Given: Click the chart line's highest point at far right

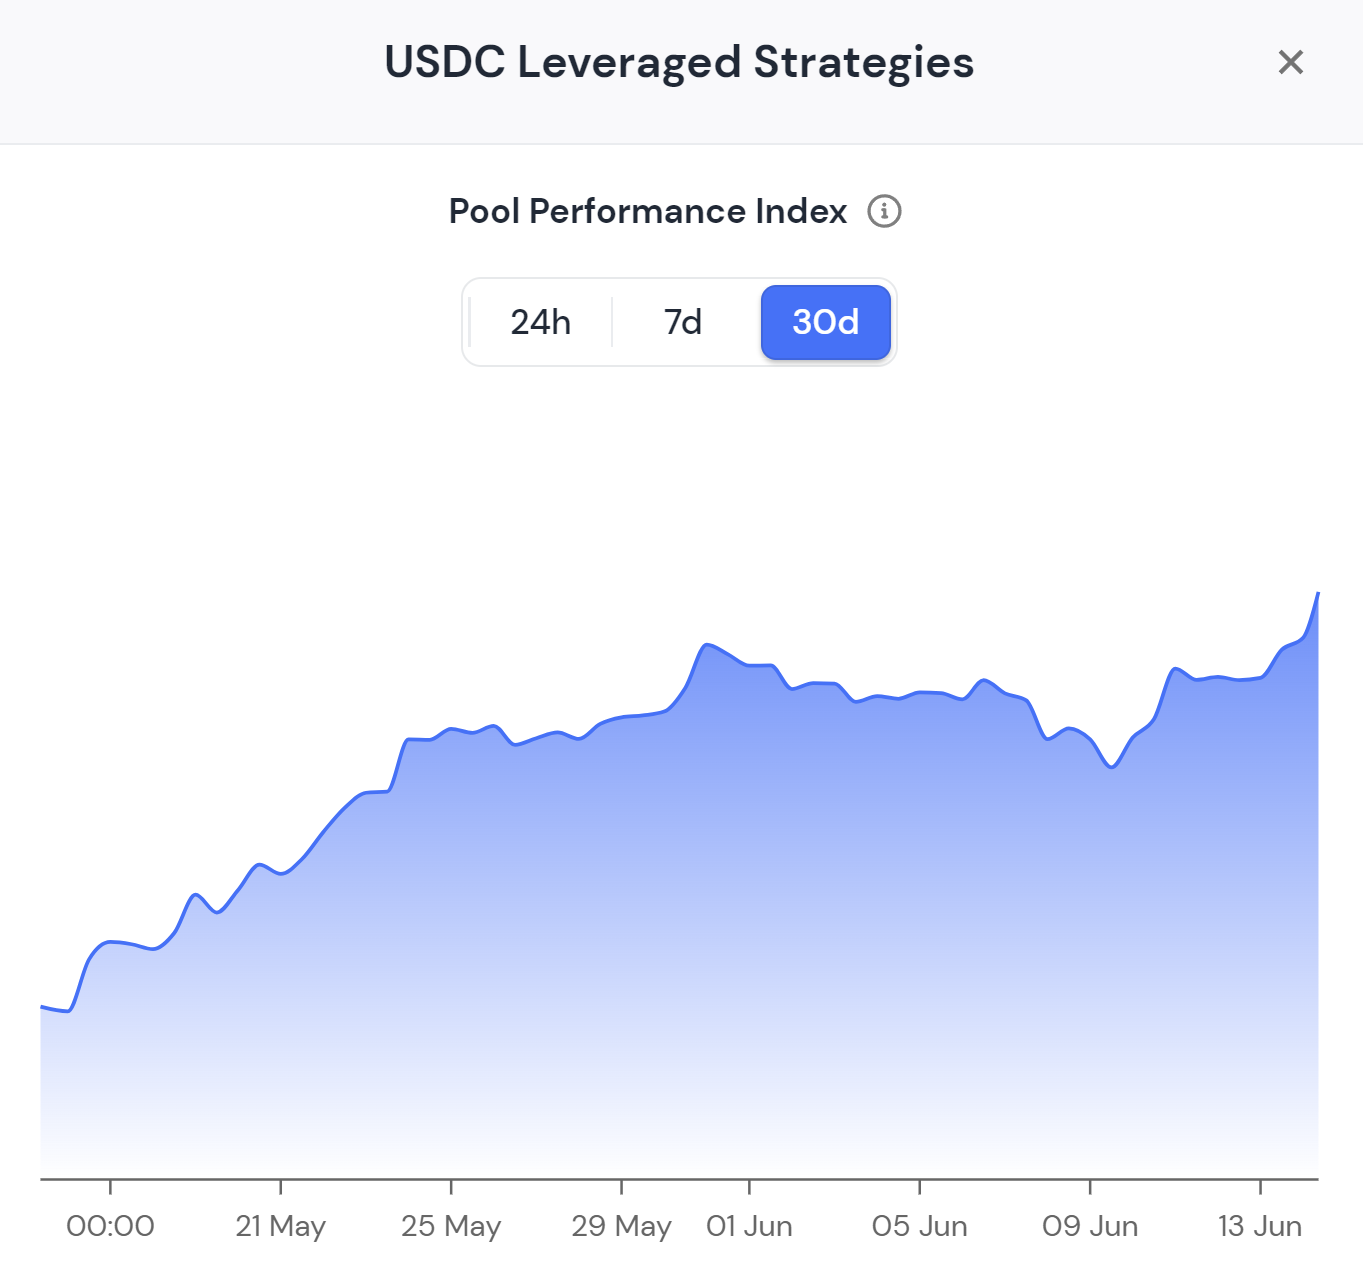Looking at the screenshot, I should (x=1317, y=594).
